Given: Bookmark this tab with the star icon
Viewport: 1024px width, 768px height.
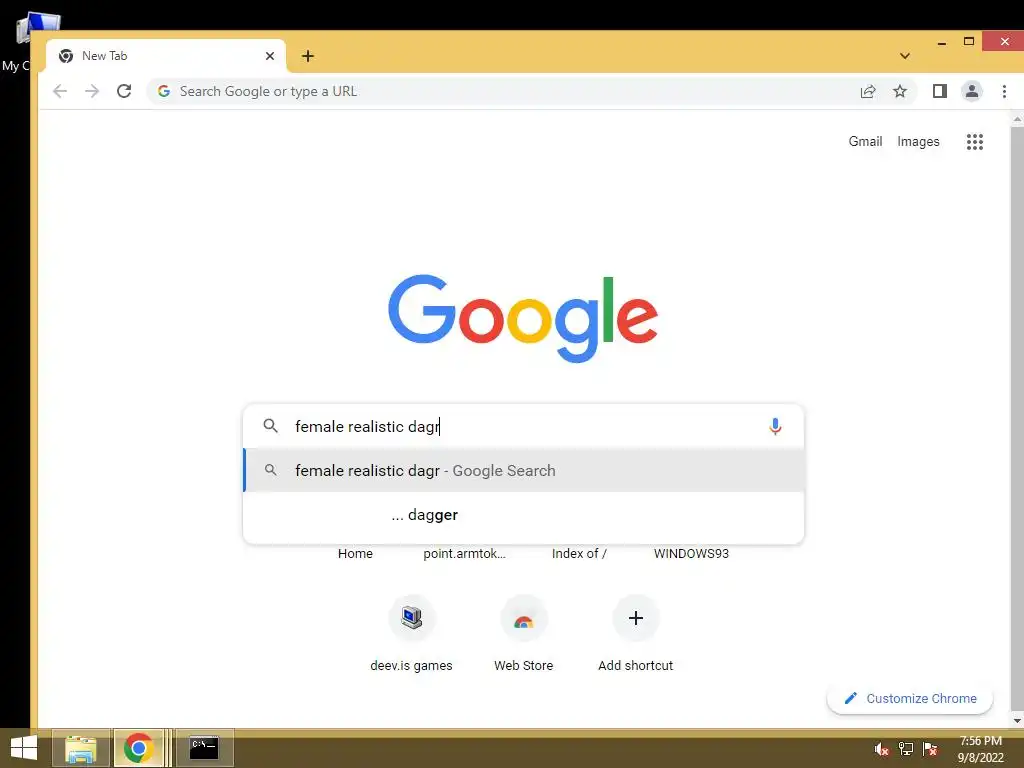Looking at the screenshot, I should [900, 91].
